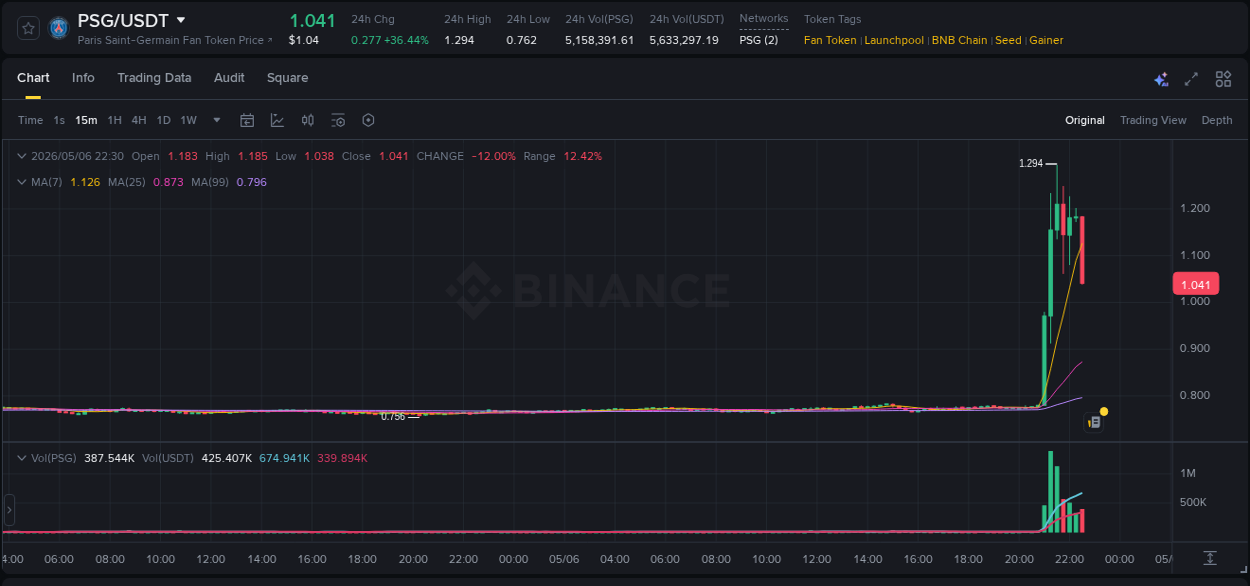Collapse the Vol(PSG) indicator chevron
Screen dimensions: 1250x586
coord(22,458)
